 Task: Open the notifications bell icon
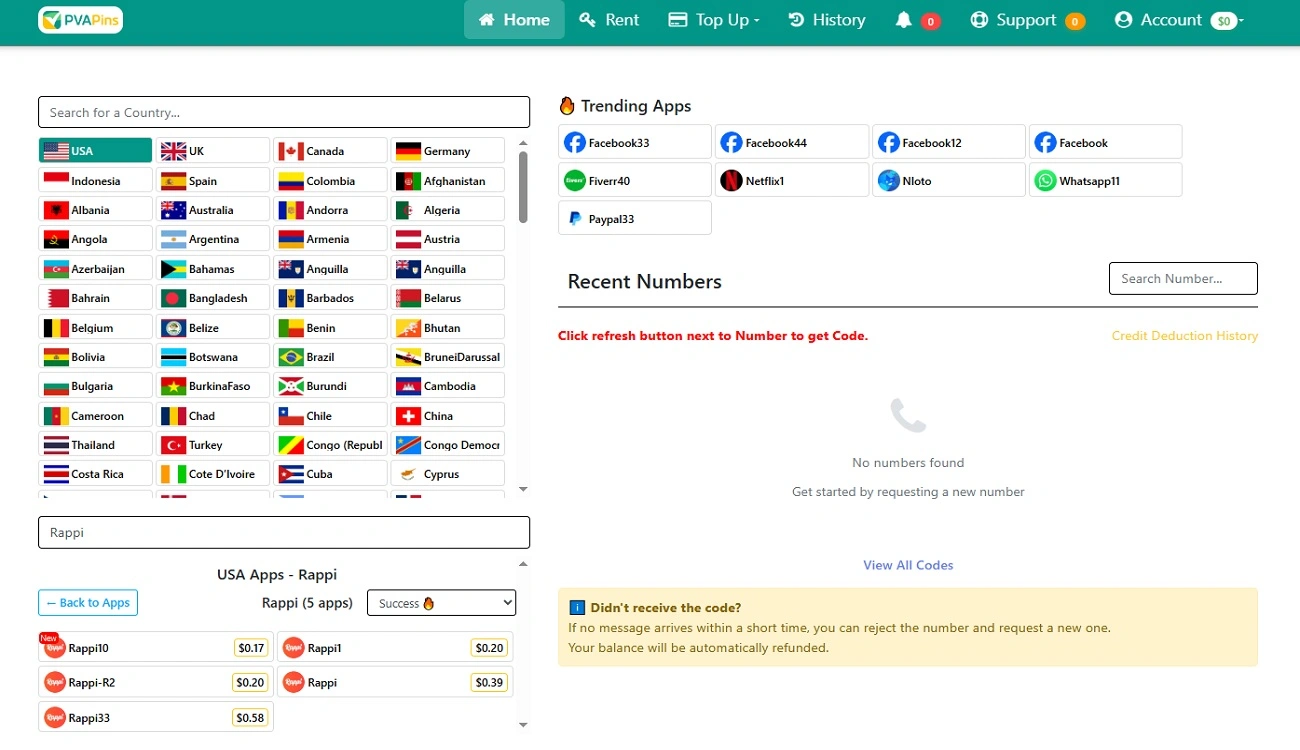point(903,20)
